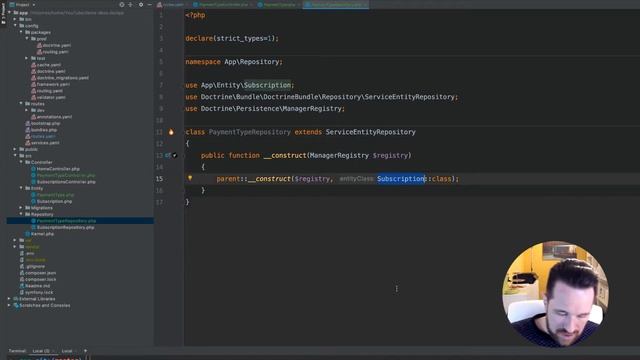Viewport: 640px width, 360px height.
Task: Open composer.lock file
Action: [40, 280]
